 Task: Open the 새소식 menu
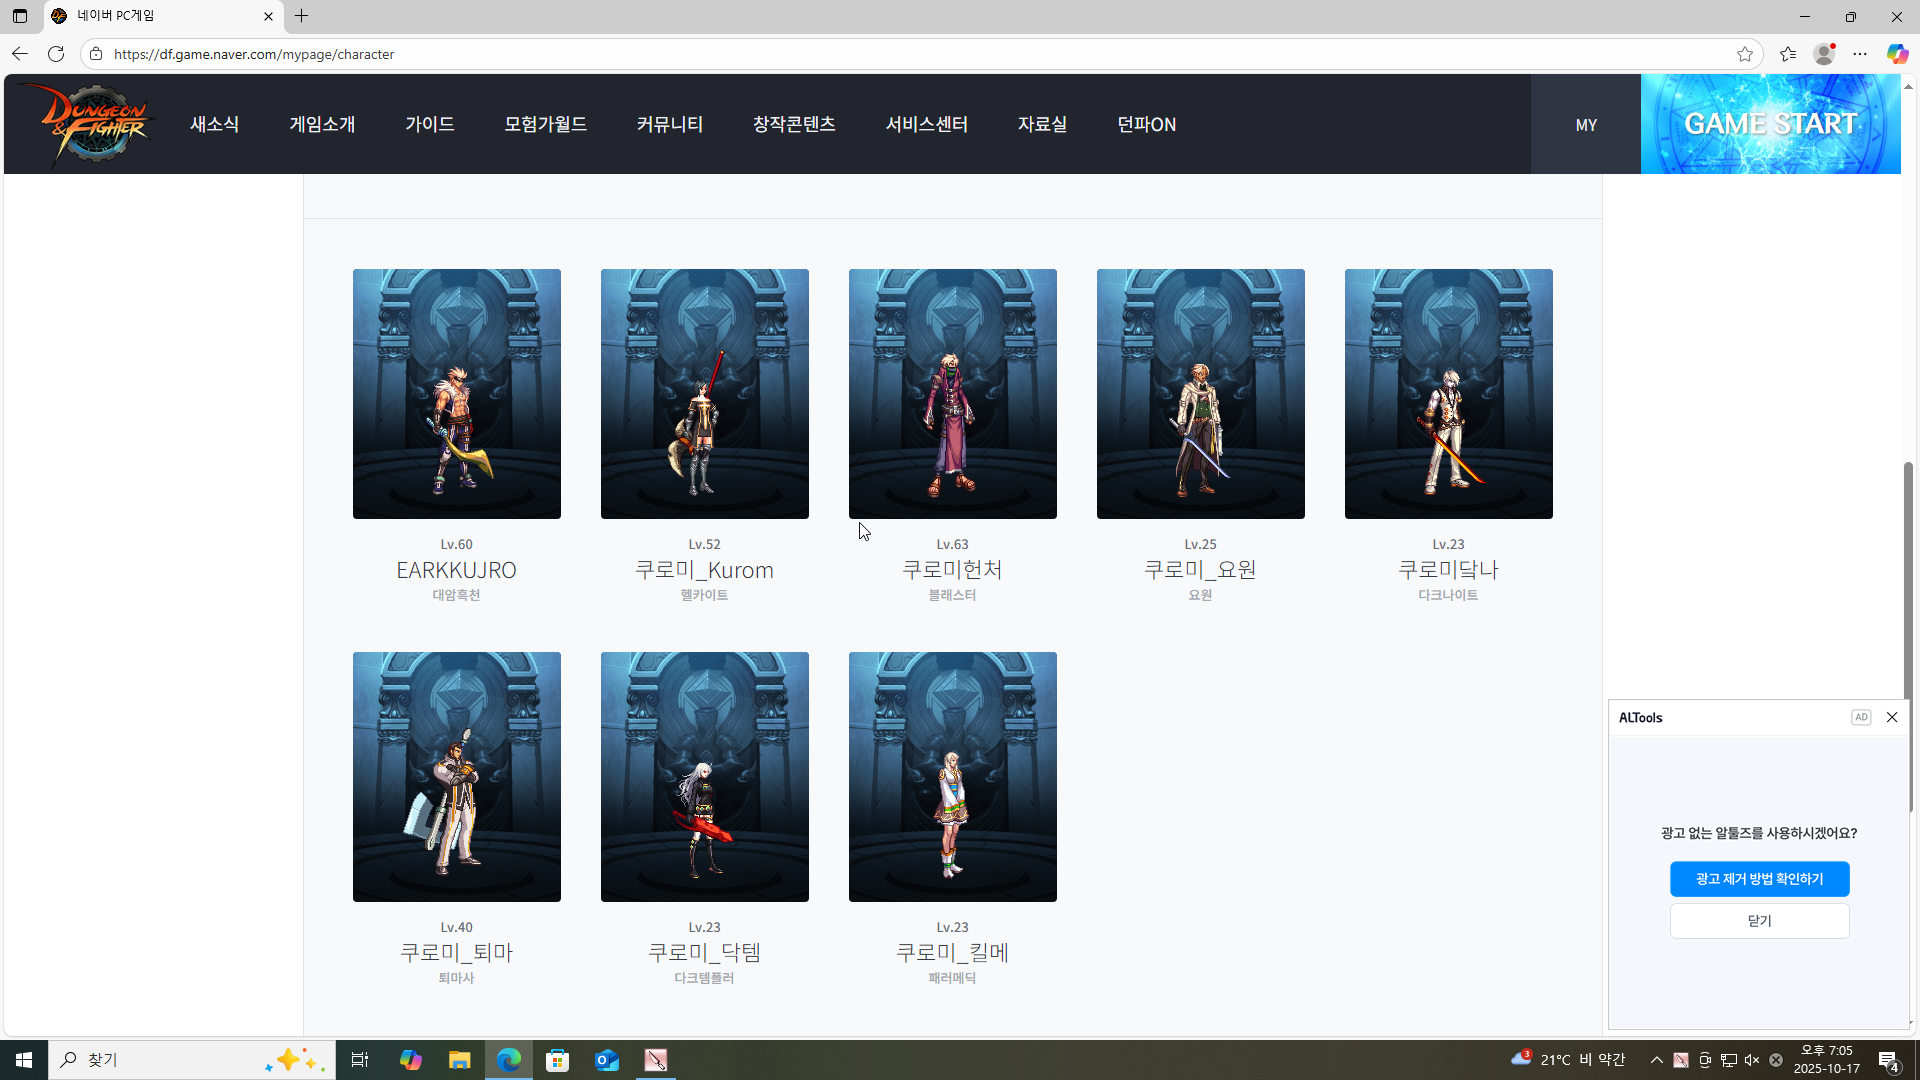(x=215, y=124)
